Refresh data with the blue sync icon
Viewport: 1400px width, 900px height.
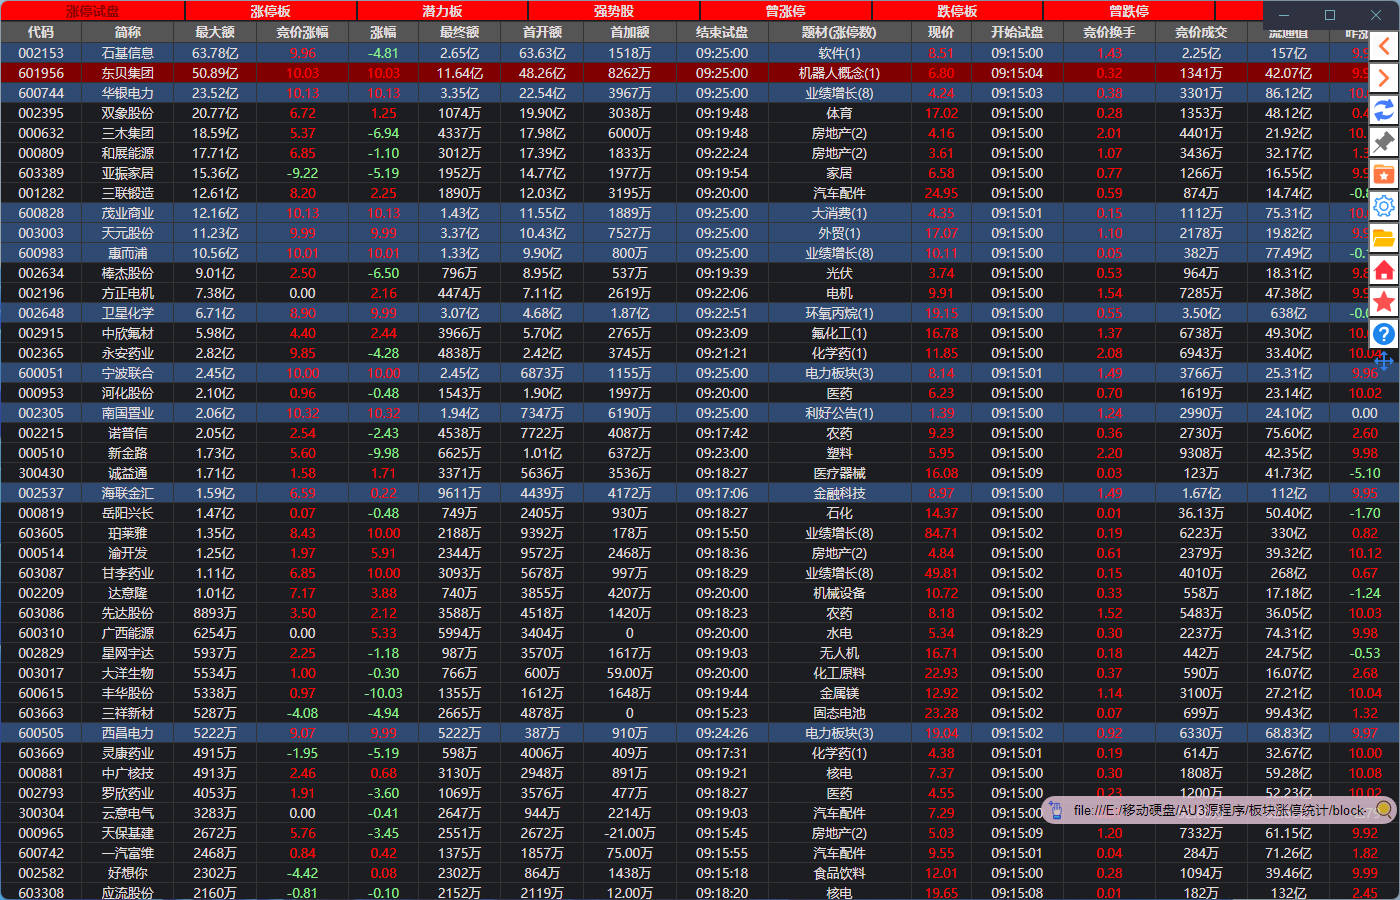(1384, 110)
